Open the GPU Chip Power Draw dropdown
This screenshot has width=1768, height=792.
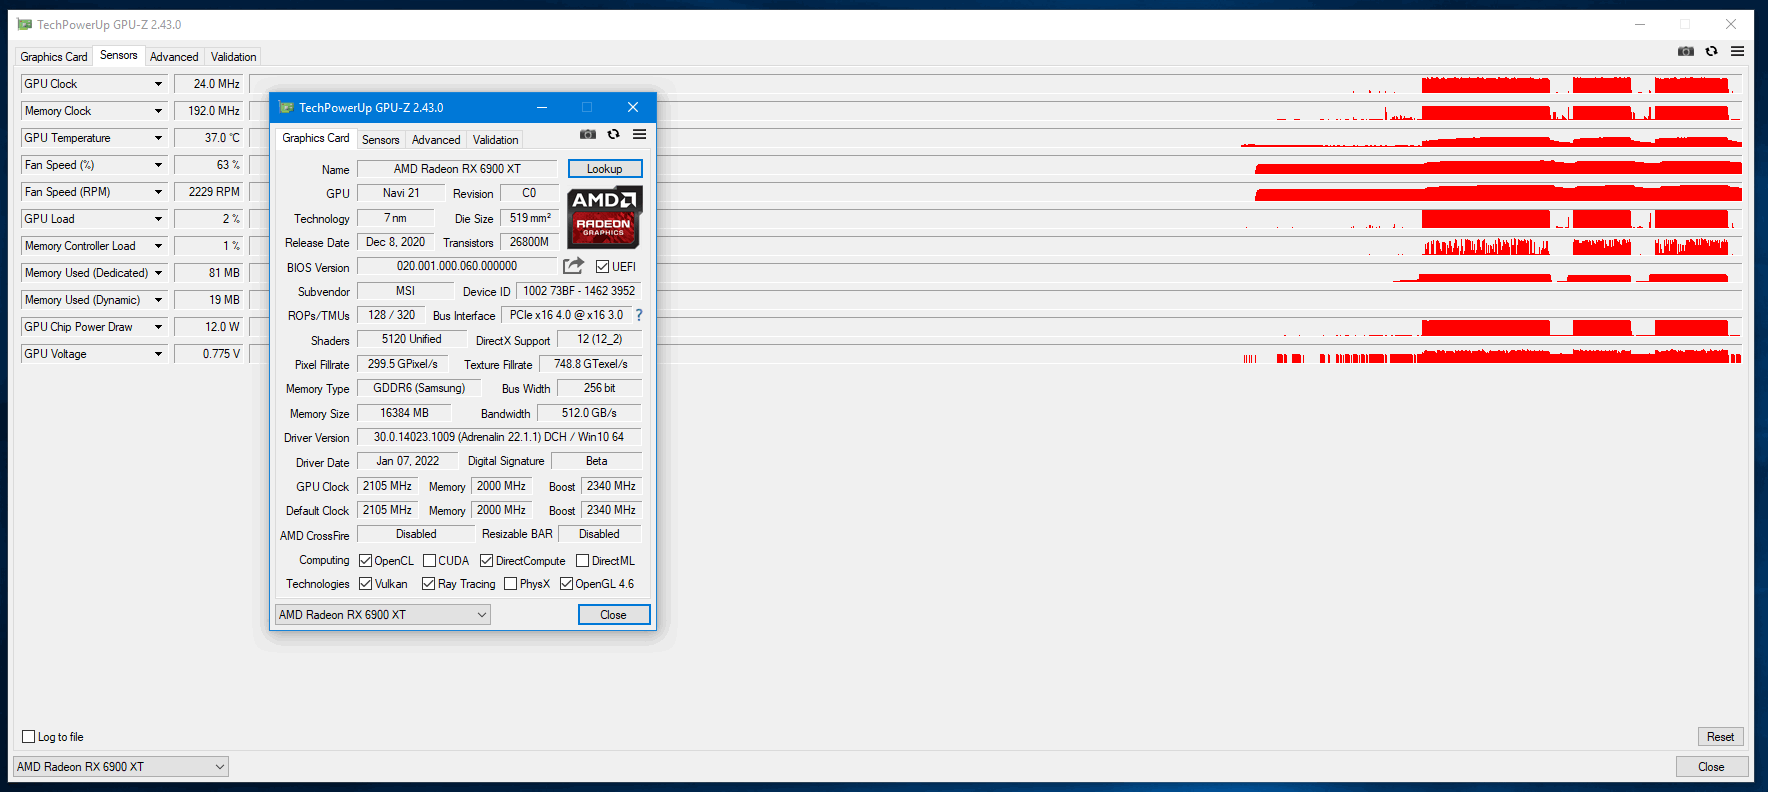tap(158, 327)
